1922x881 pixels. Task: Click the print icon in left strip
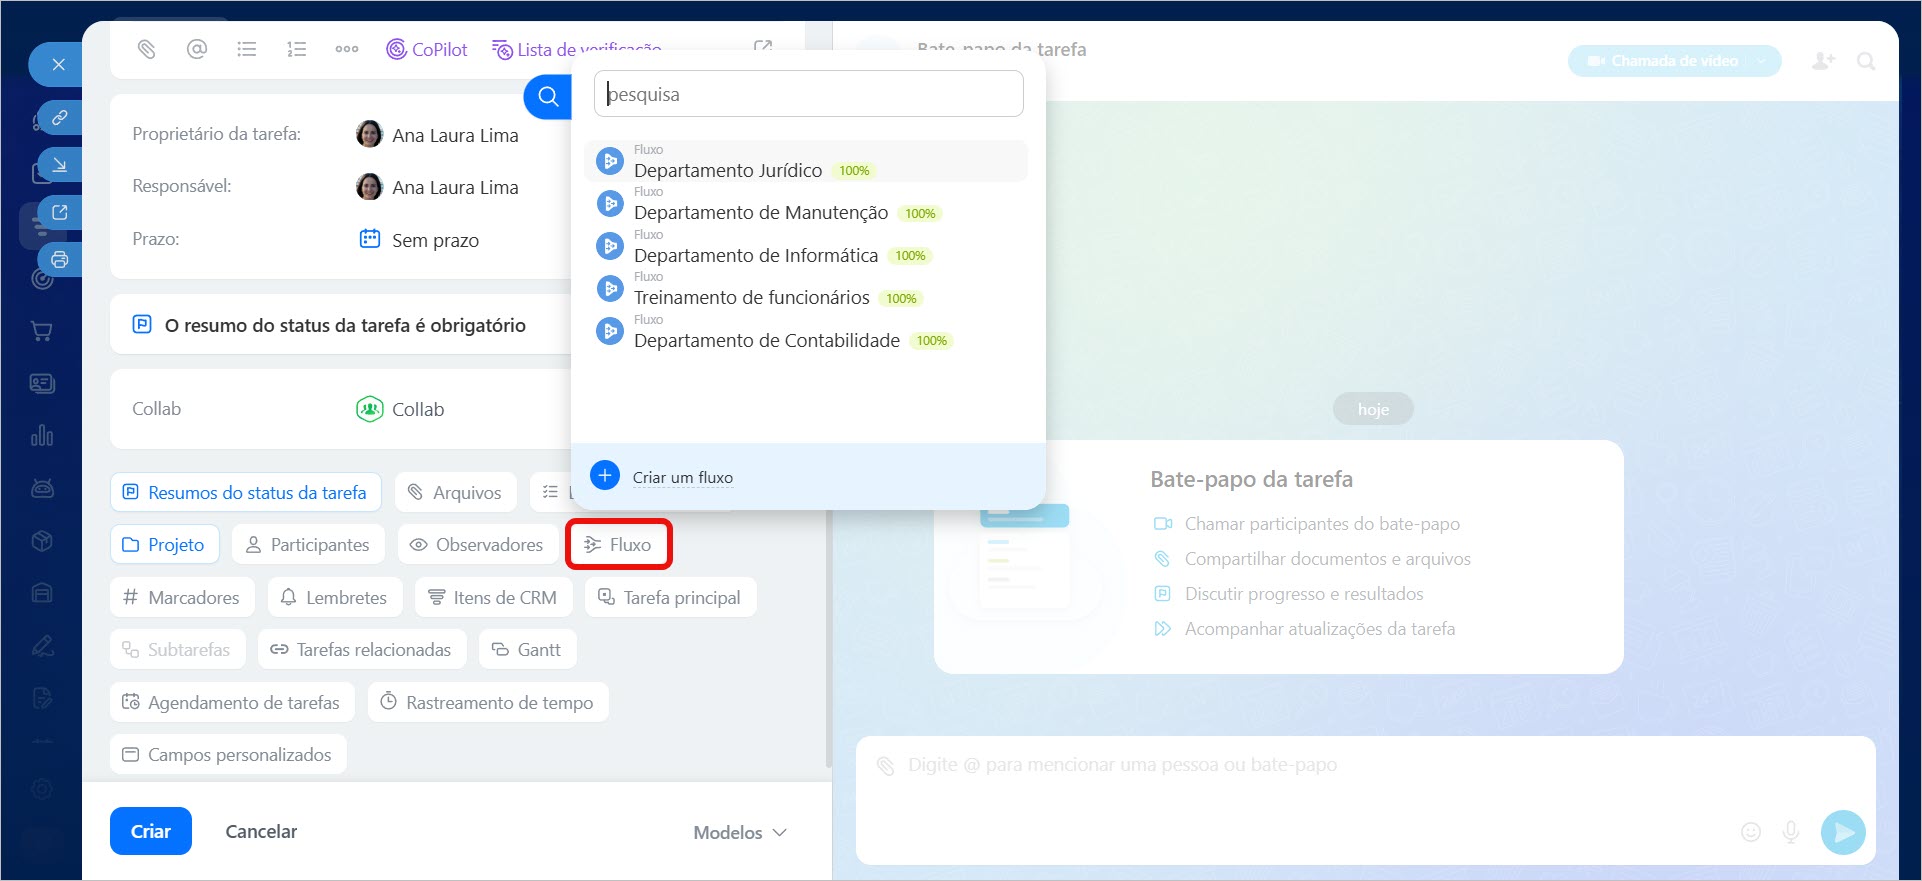pyautogui.click(x=60, y=260)
